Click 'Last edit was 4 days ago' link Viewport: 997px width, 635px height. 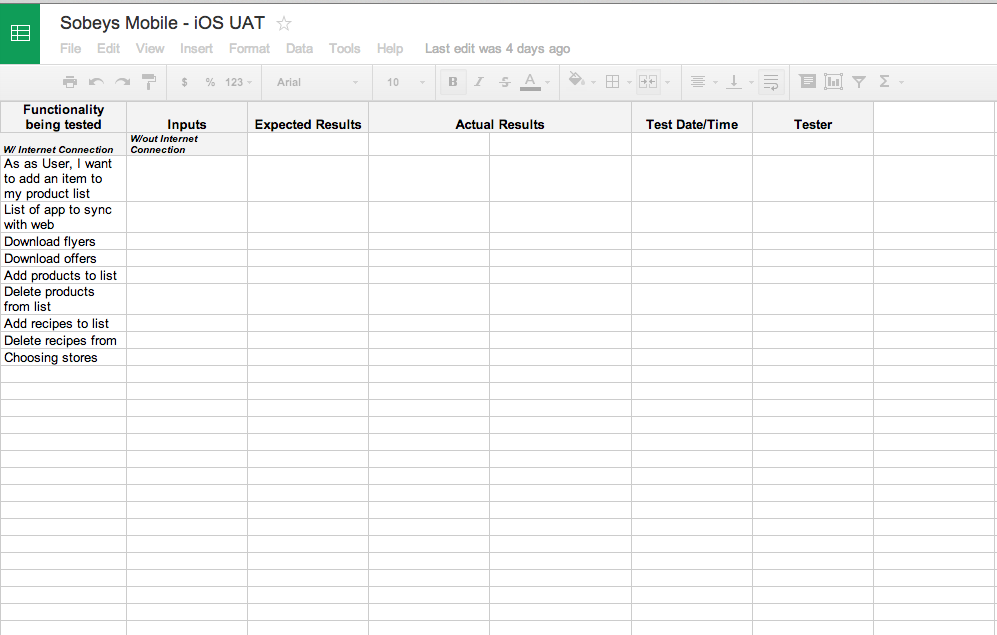click(x=497, y=49)
